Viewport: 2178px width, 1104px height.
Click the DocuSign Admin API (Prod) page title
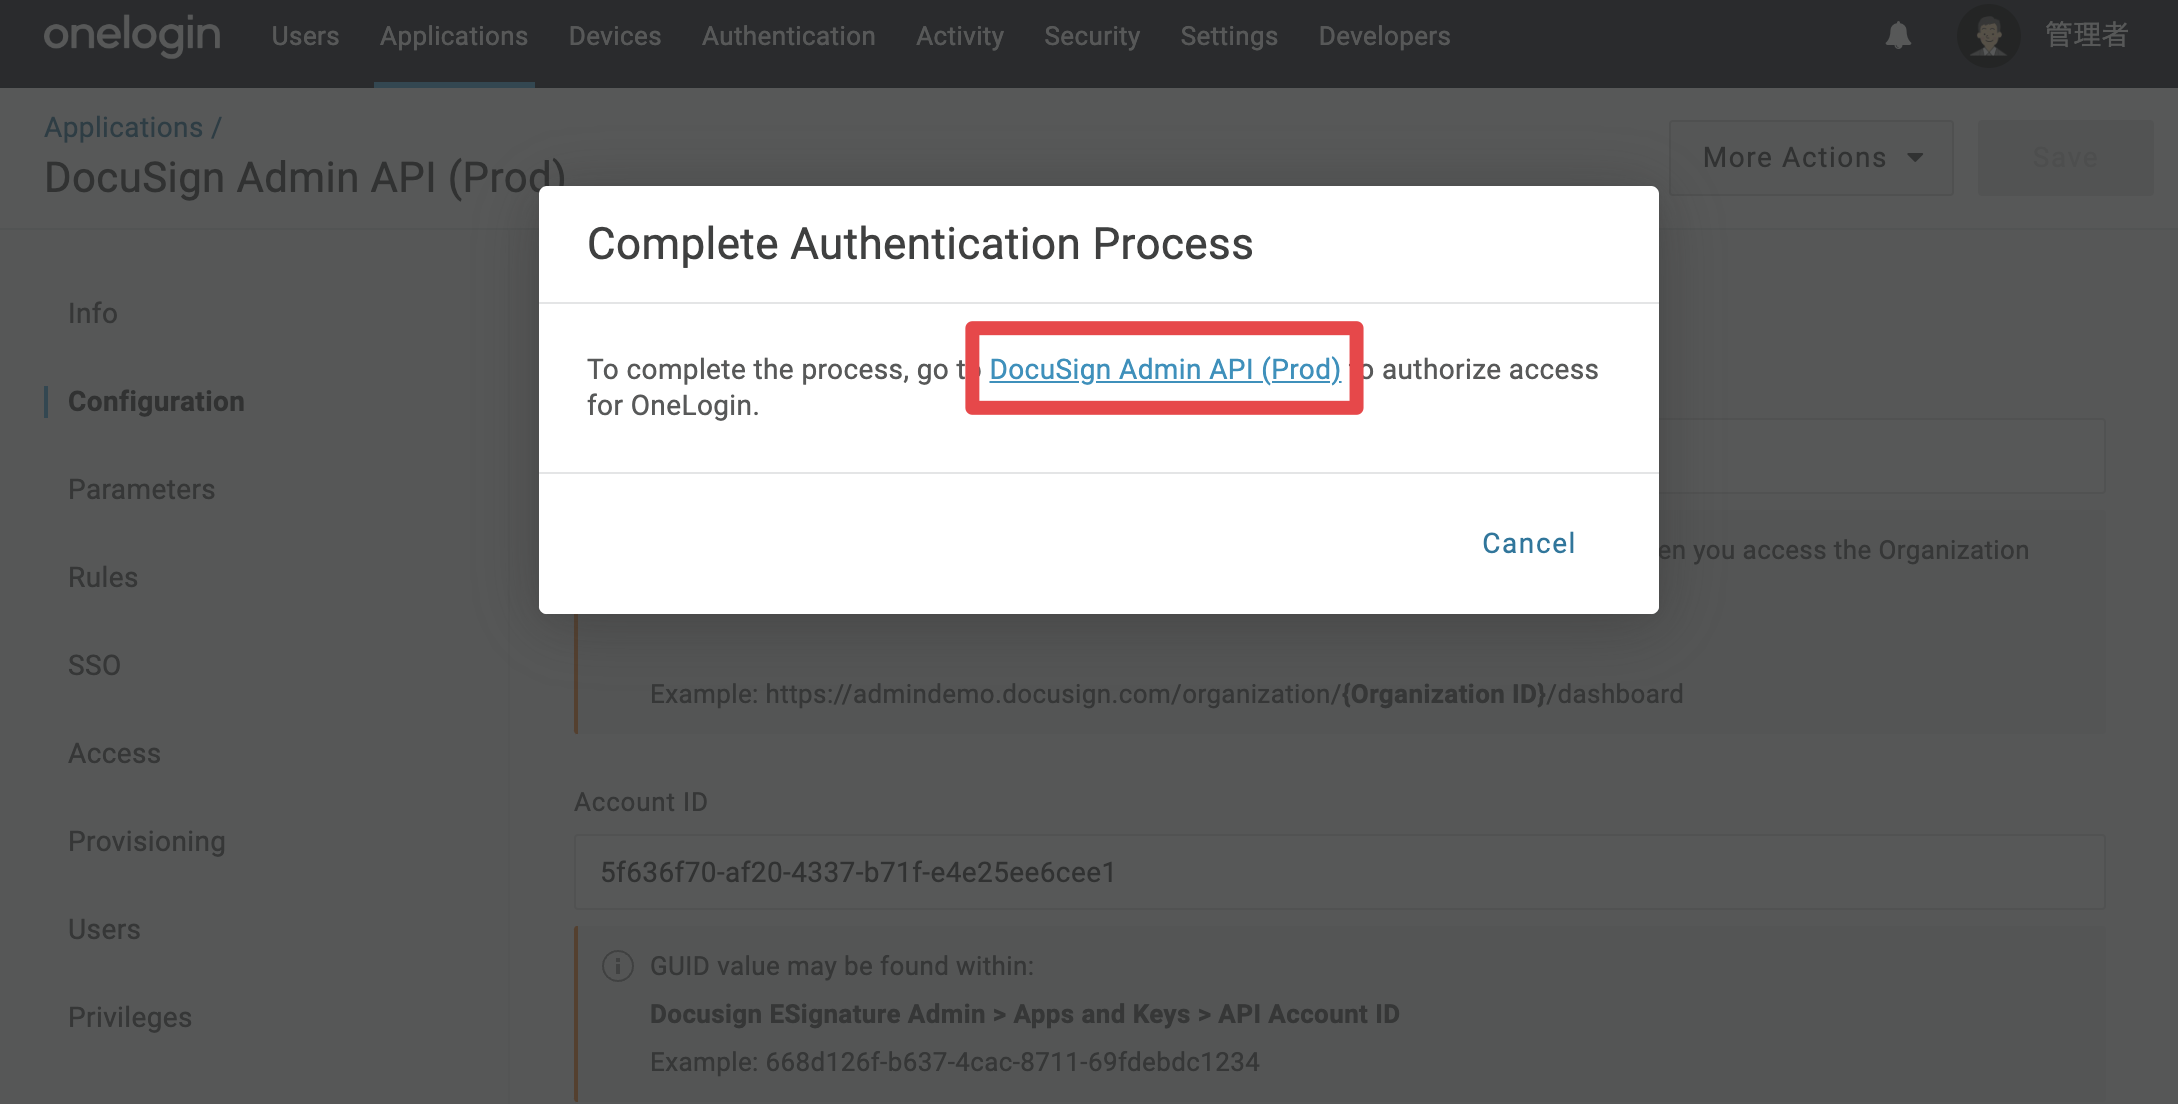point(304,178)
